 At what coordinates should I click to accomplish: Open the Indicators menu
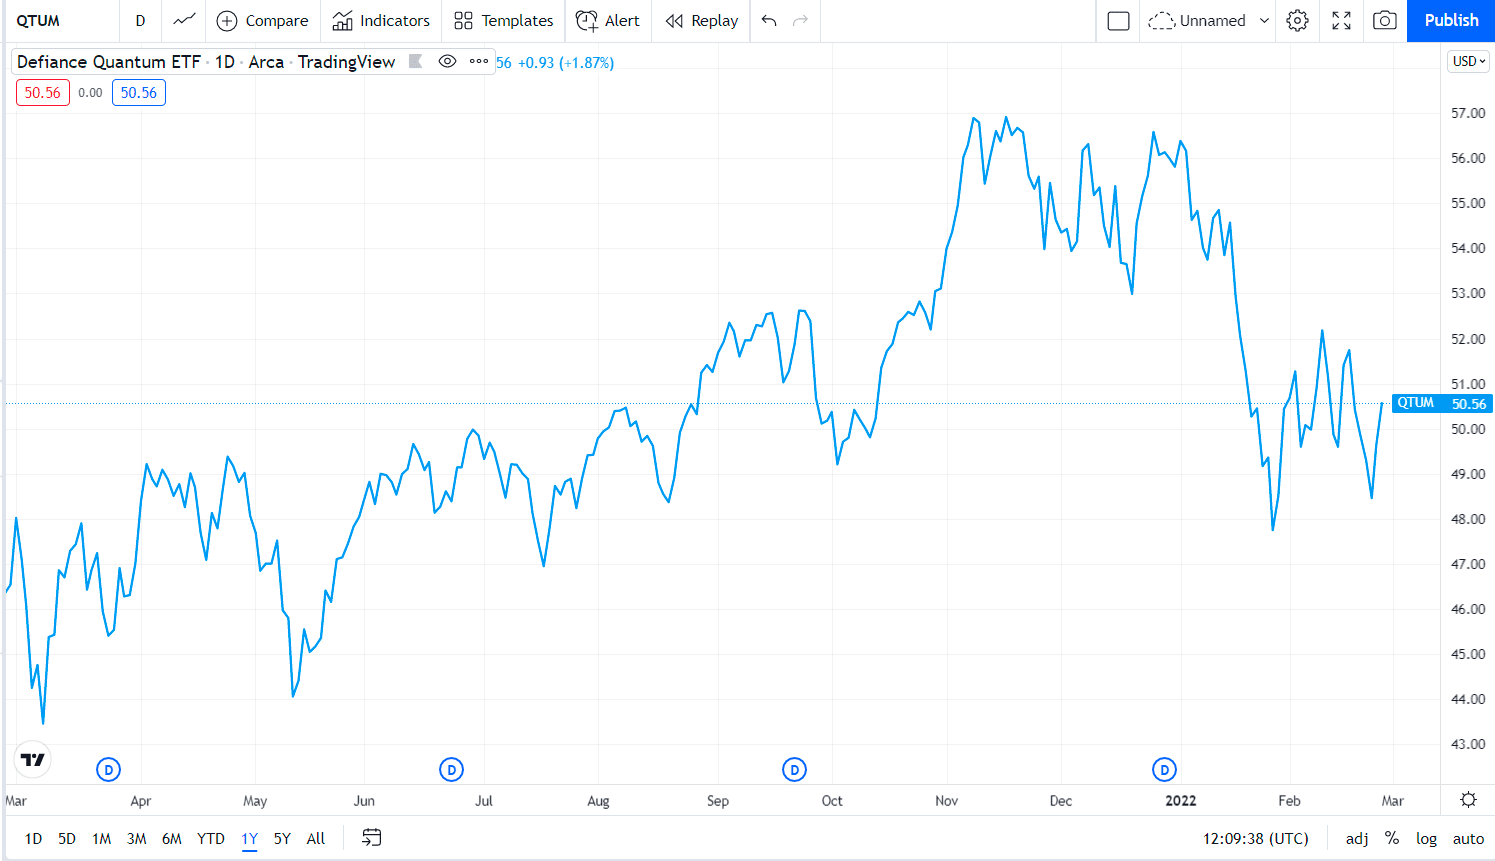coord(381,20)
